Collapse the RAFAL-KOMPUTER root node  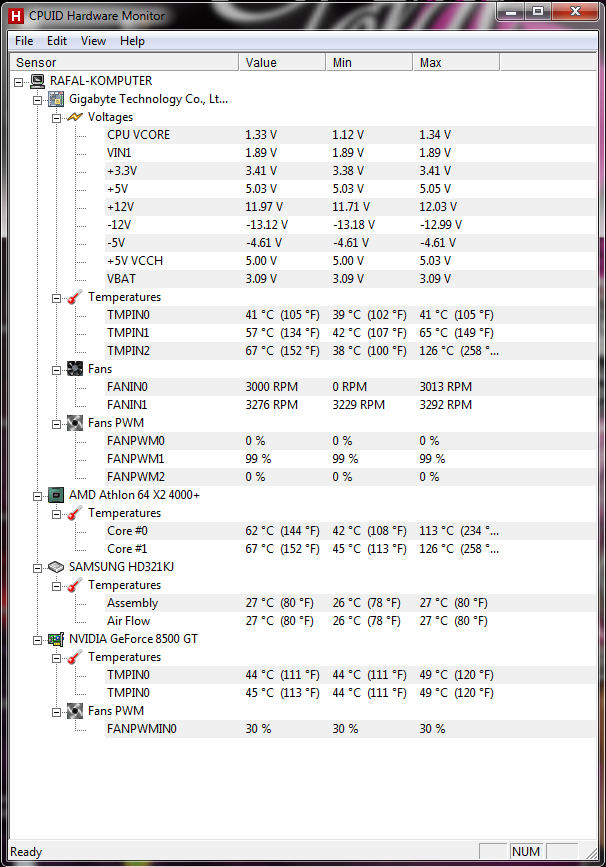19,82
